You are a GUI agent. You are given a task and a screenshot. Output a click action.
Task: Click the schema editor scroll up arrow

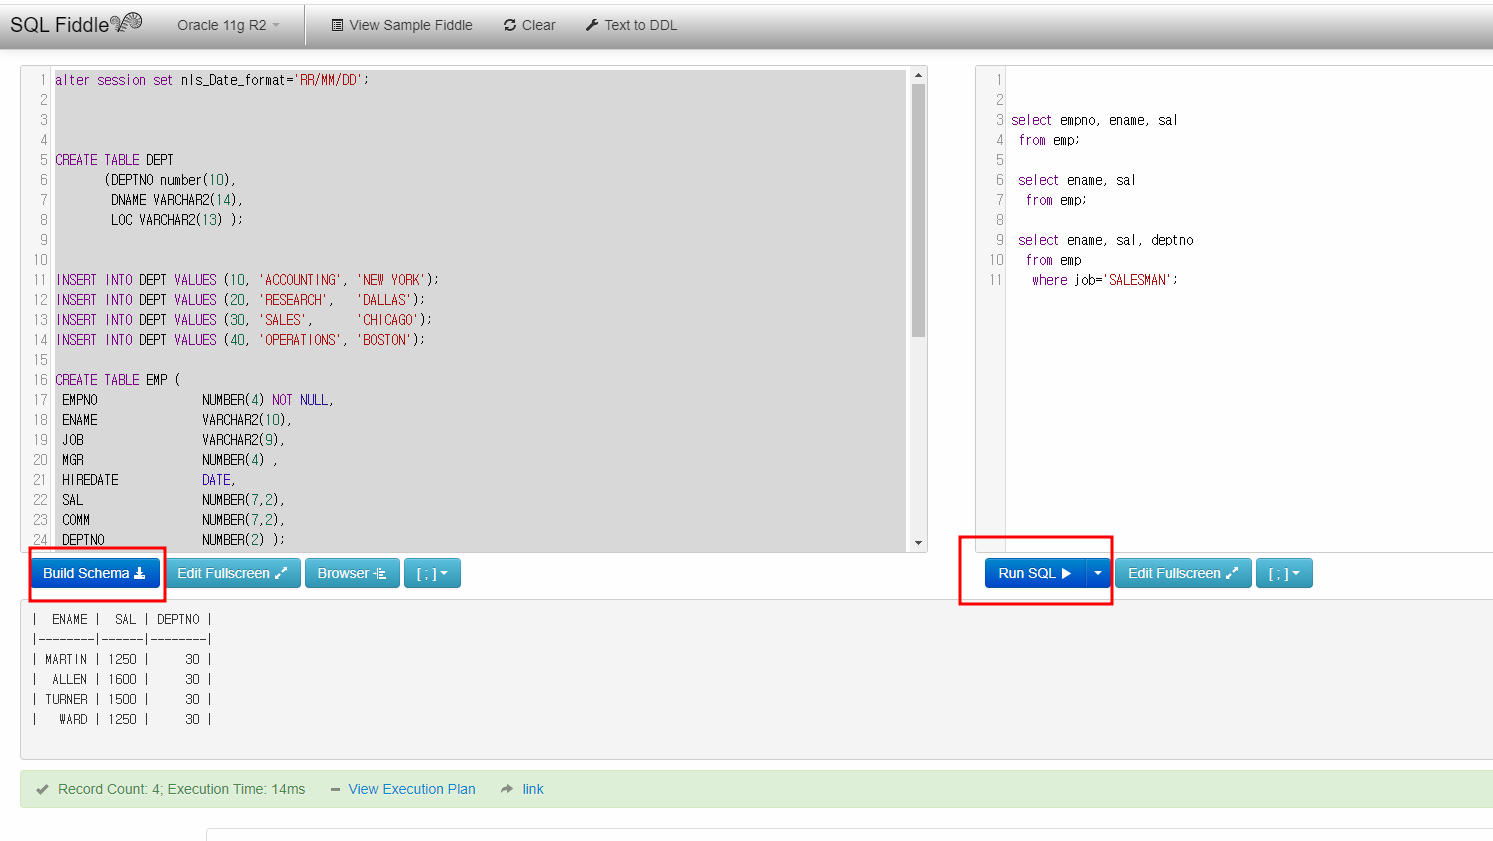coord(918,75)
